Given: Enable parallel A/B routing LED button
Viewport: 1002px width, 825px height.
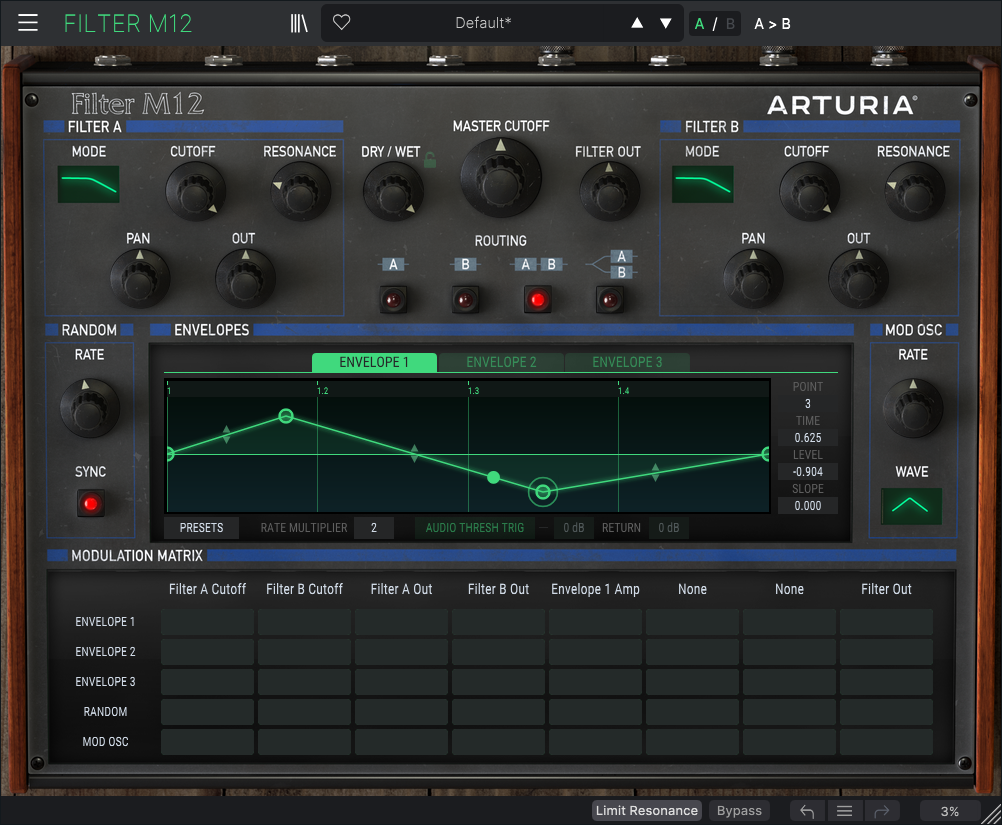Looking at the screenshot, I should click(x=610, y=299).
